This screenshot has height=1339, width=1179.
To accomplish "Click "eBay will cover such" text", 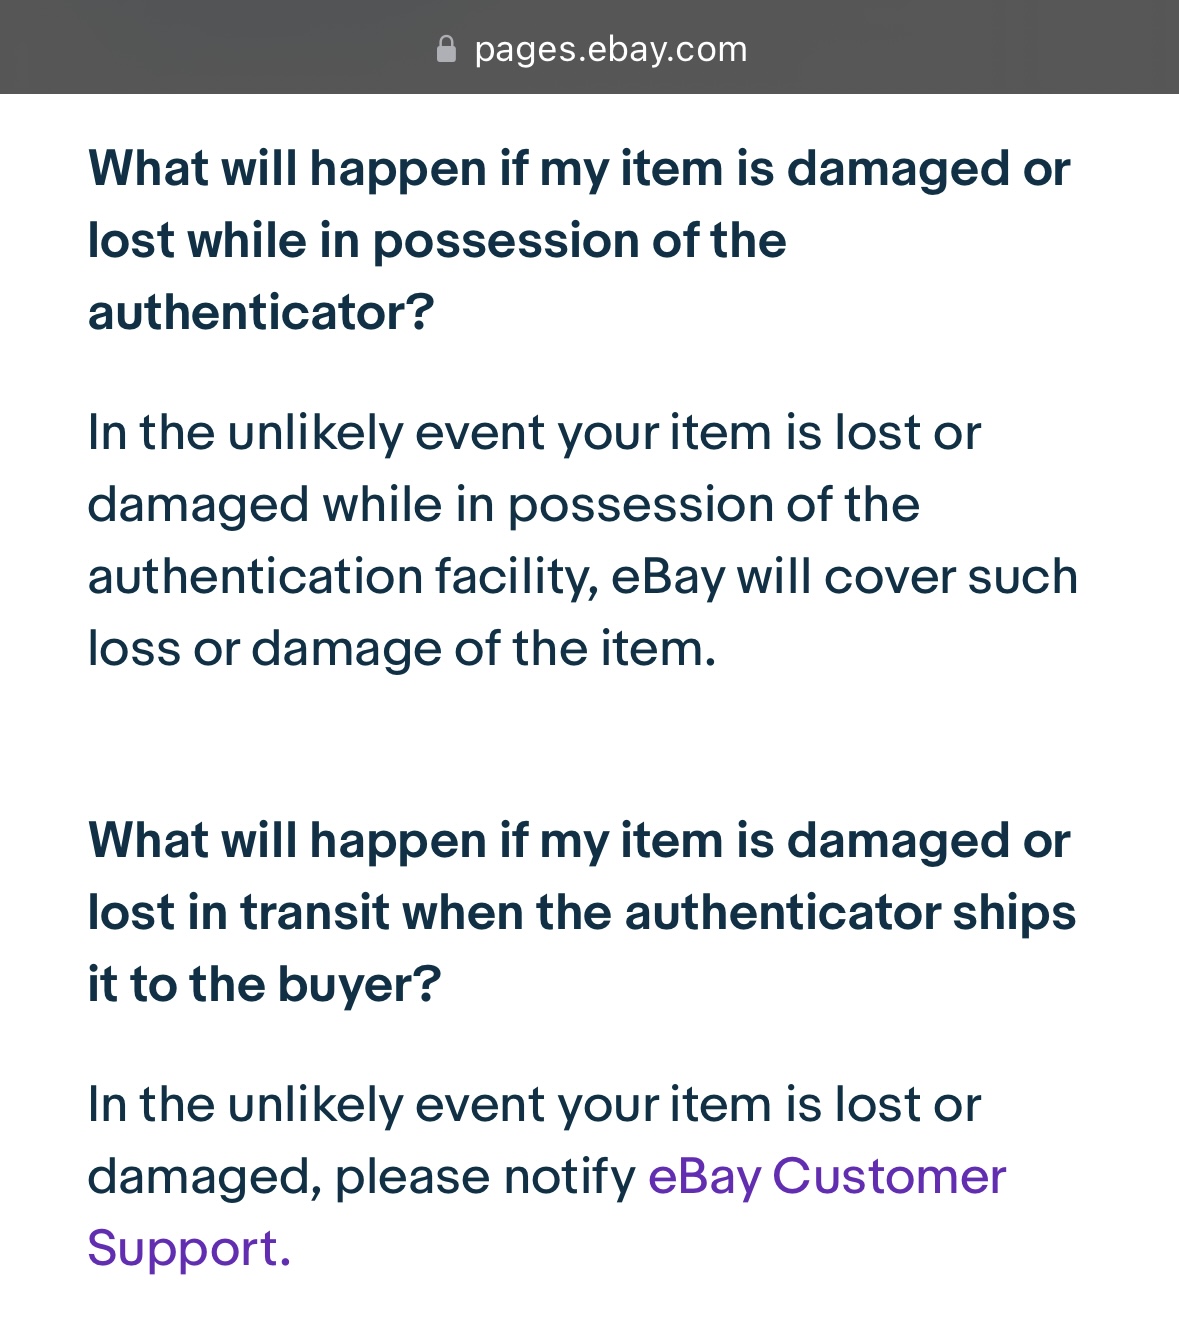I will pos(845,577).
